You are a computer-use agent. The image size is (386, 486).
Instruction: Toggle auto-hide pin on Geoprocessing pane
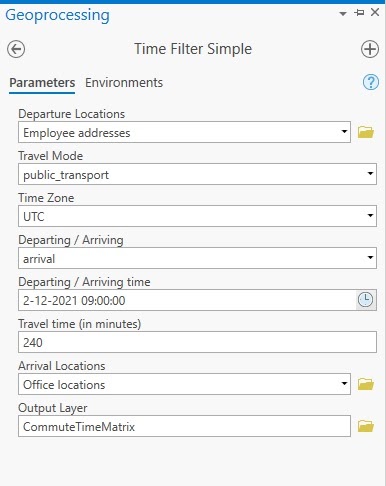pos(359,13)
